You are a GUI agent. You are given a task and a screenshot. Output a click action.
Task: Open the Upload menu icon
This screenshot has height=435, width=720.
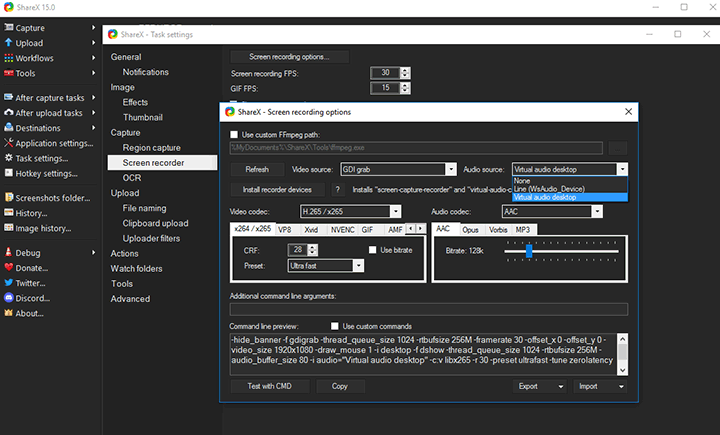click(9, 43)
